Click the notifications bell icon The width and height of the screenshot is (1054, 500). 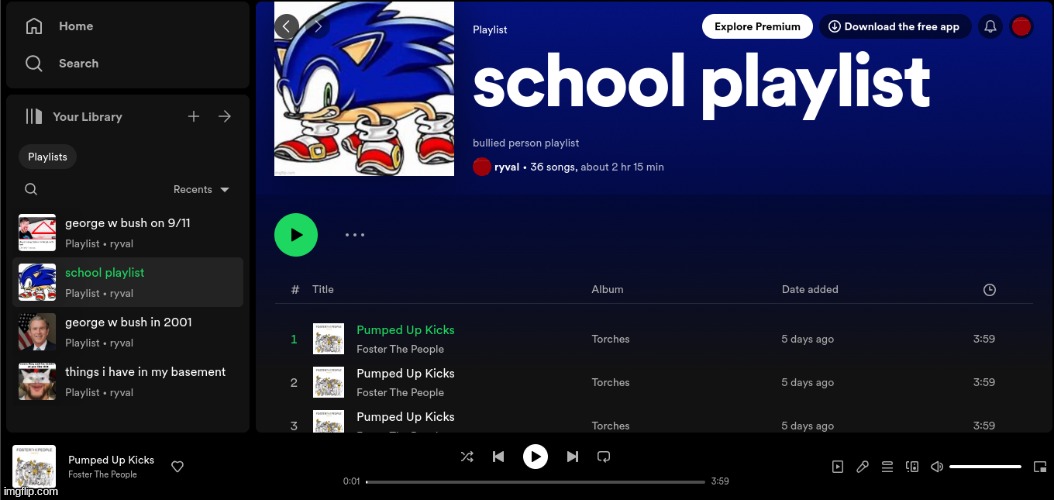point(990,27)
